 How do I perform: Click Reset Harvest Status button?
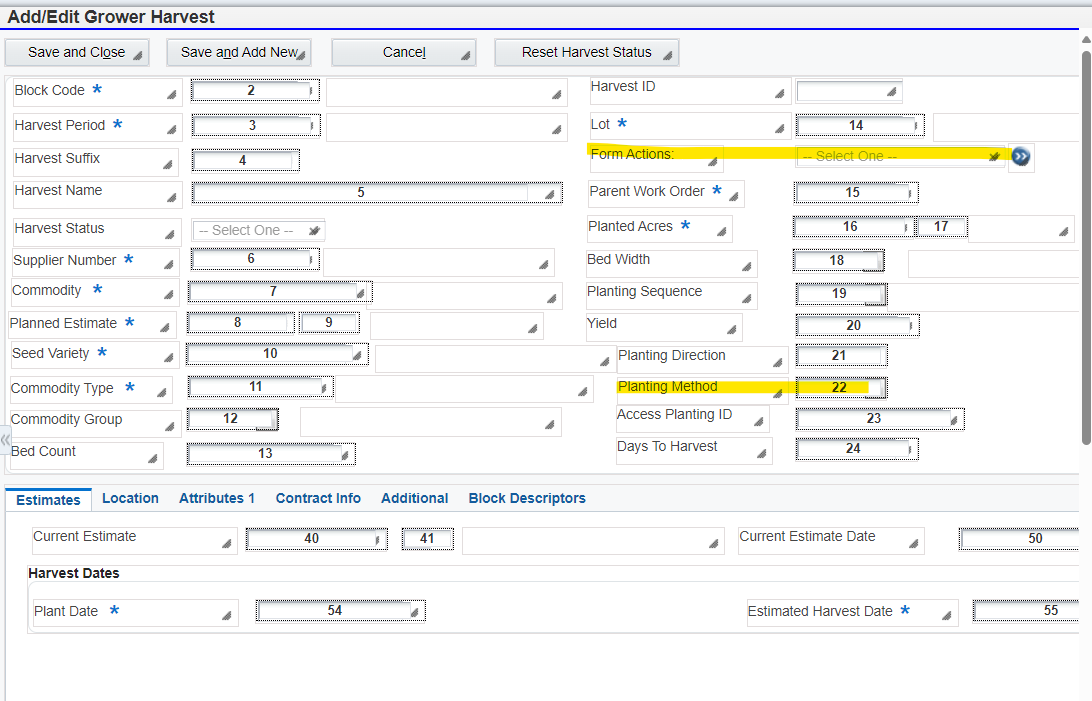point(586,53)
